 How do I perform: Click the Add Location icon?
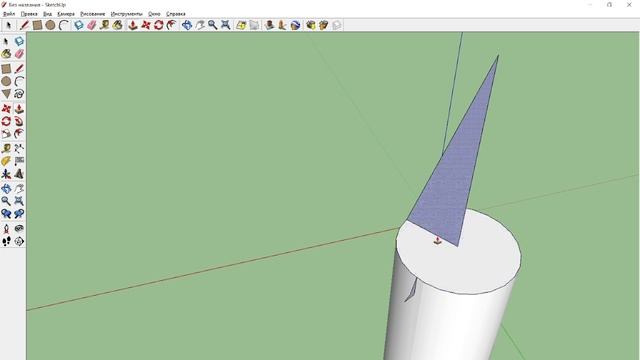241,25
